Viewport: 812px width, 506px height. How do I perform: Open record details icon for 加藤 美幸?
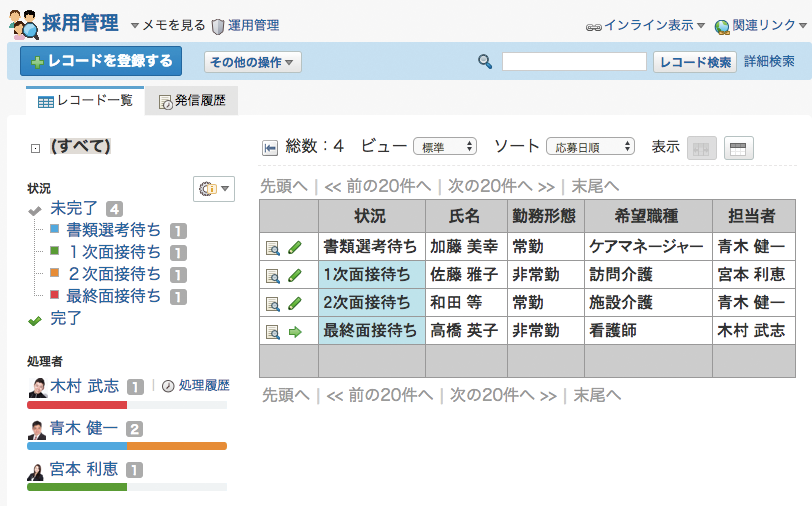[273, 248]
